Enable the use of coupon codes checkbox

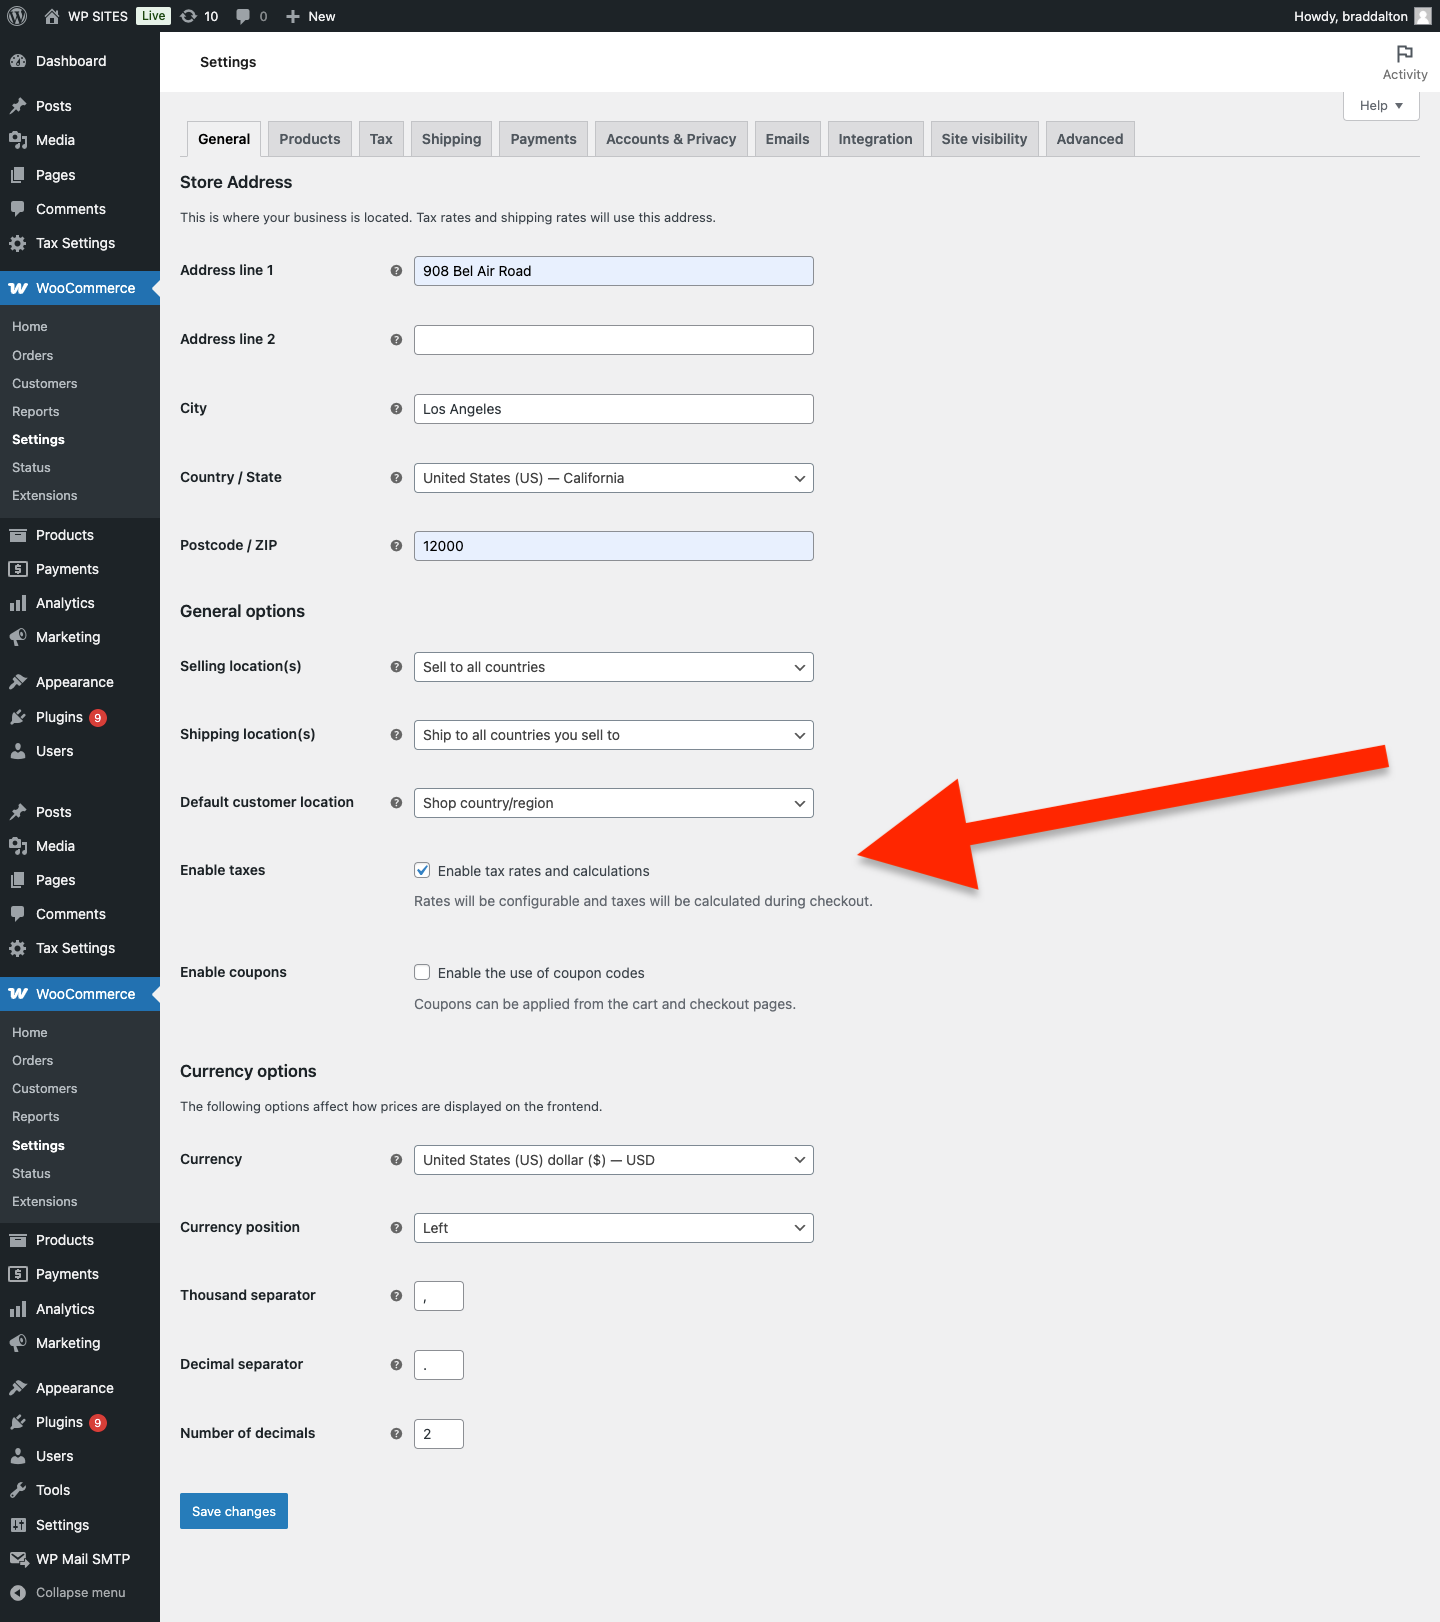pos(423,973)
